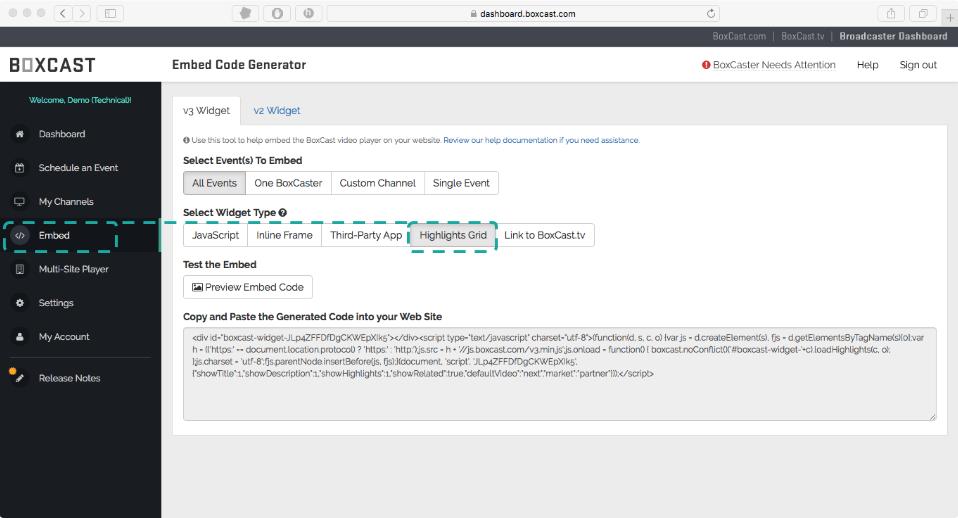Viewport: 958px width, 518px height.
Task: Choose the Third-Party App widget type
Action: 366,236
